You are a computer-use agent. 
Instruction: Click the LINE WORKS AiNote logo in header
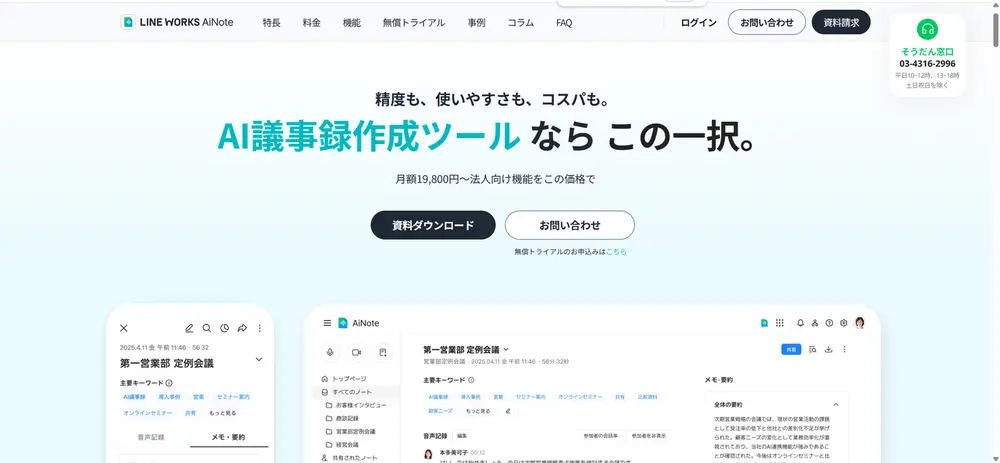[177, 22]
